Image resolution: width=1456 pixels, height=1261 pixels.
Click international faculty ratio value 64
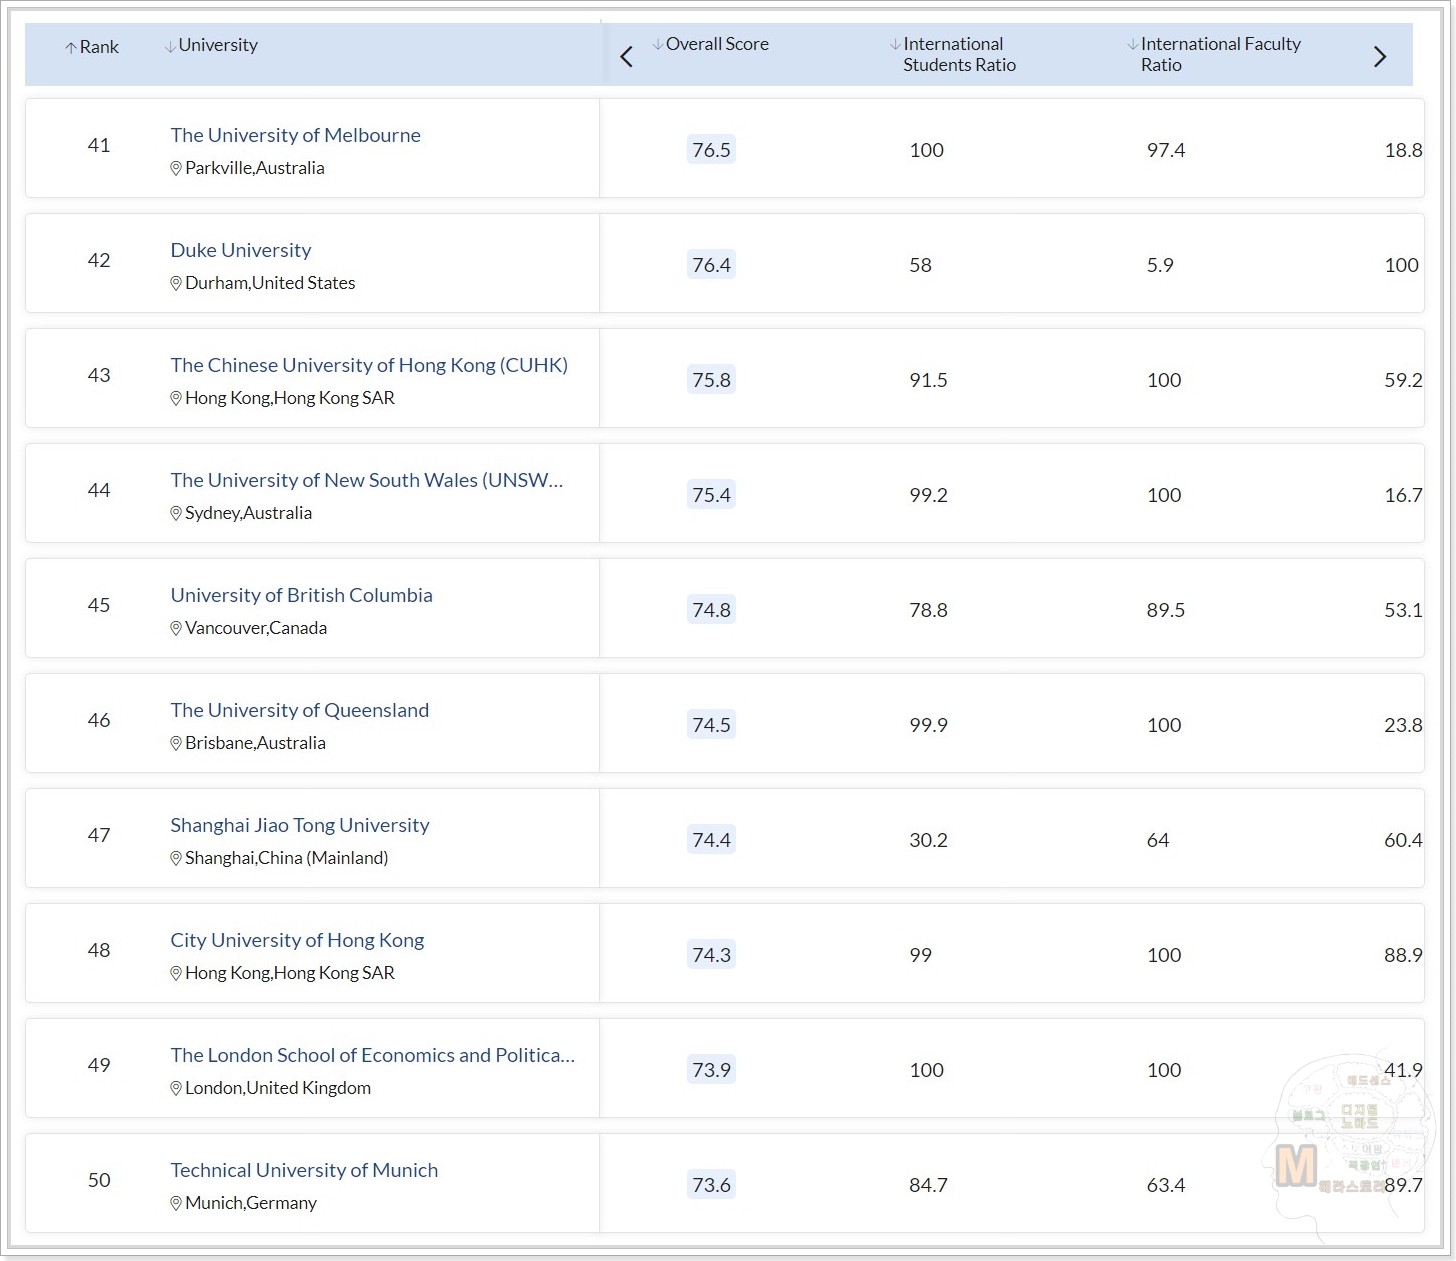[1158, 840]
